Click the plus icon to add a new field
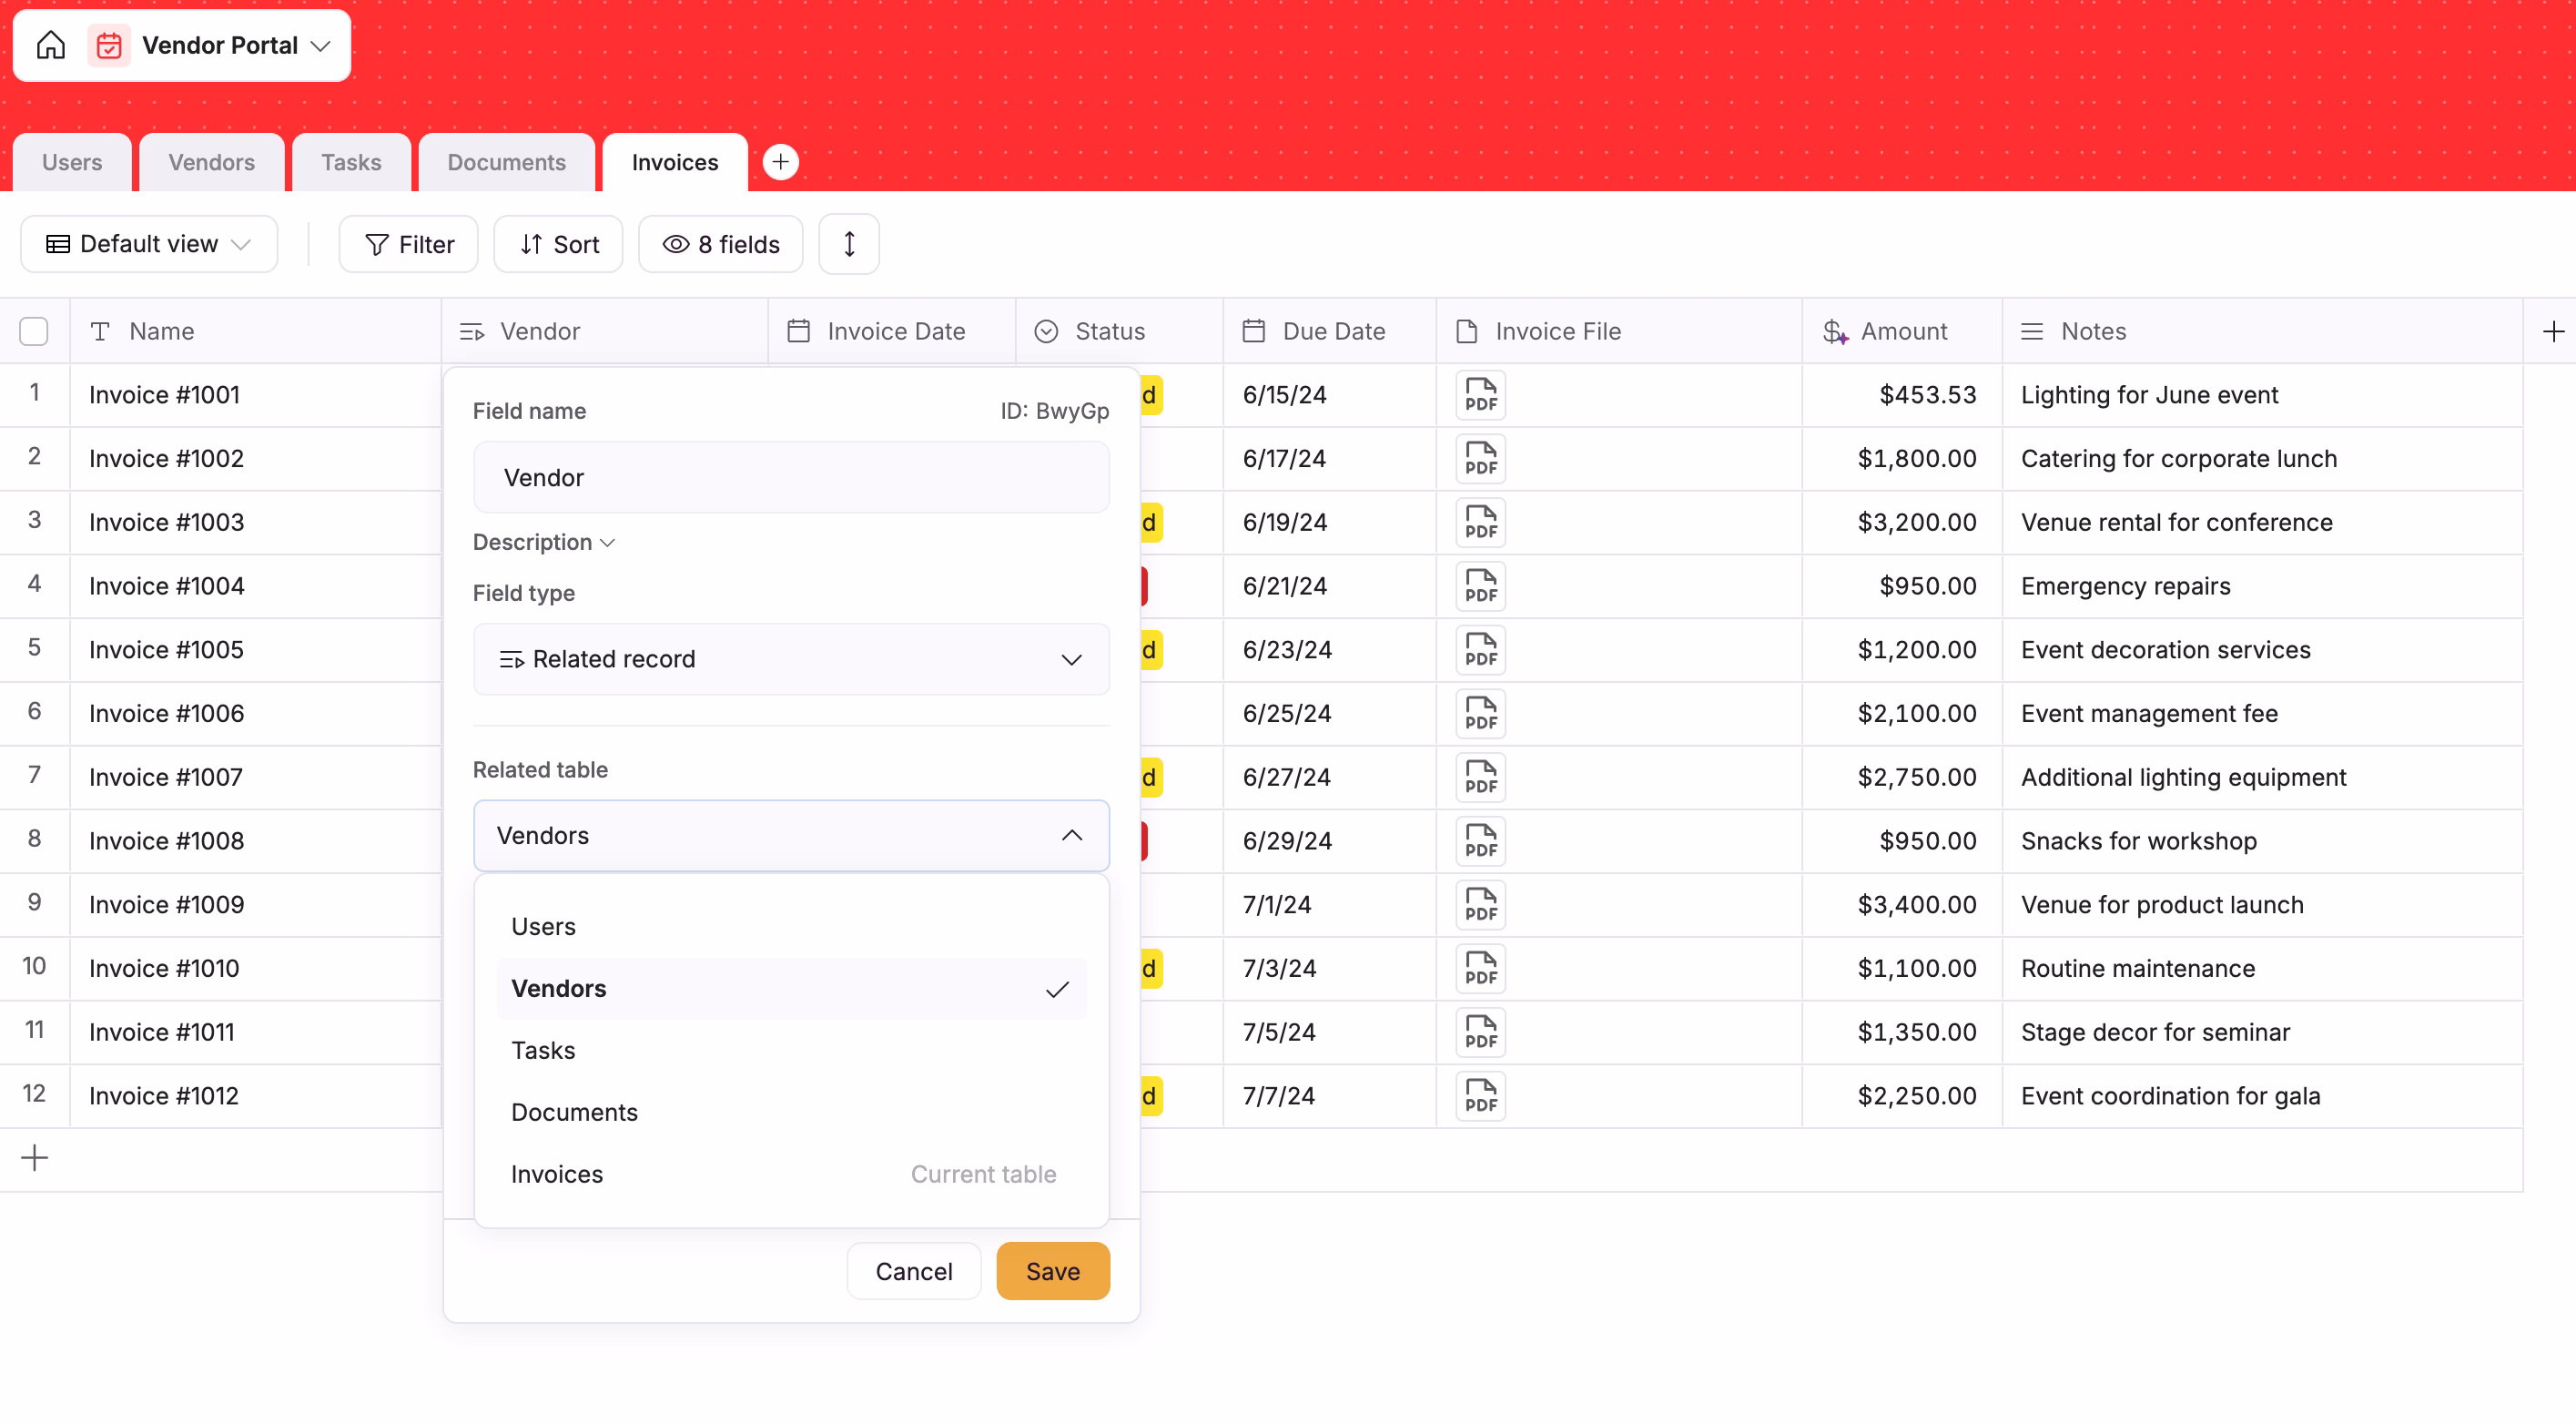This screenshot has height=1424, width=2576. [x=2553, y=331]
